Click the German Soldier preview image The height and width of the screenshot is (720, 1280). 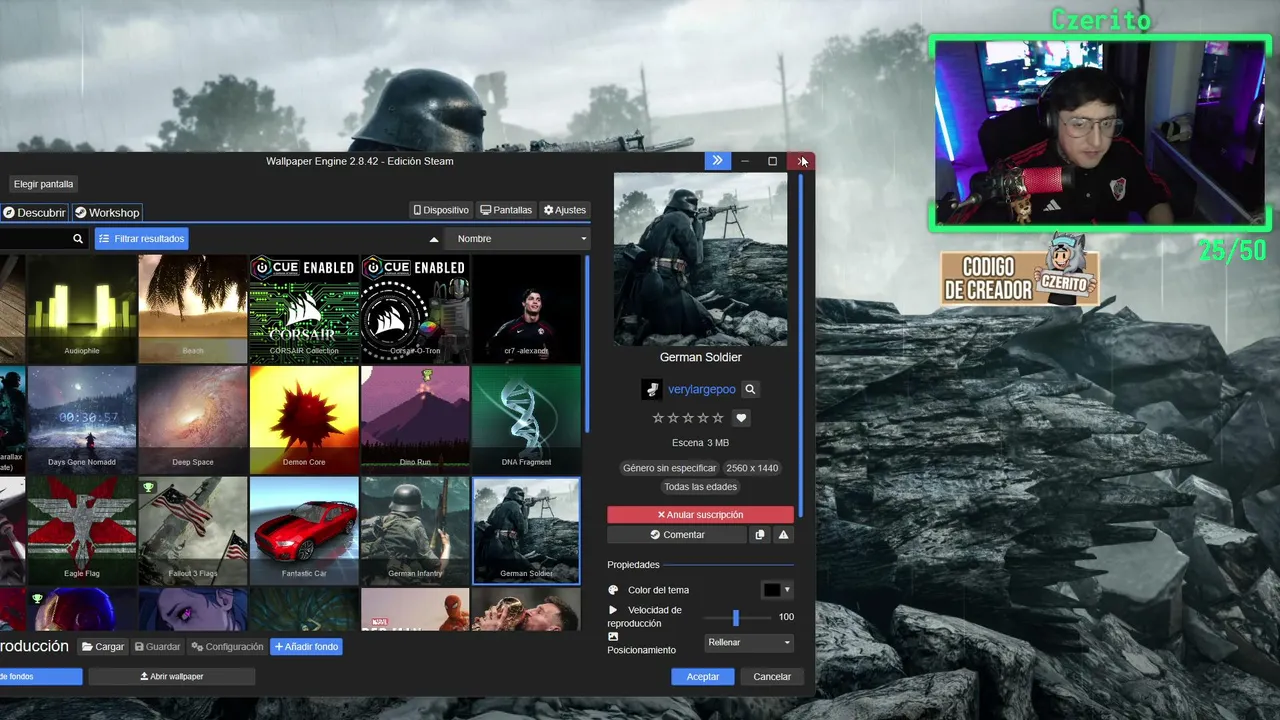click(x=700, y=259)
